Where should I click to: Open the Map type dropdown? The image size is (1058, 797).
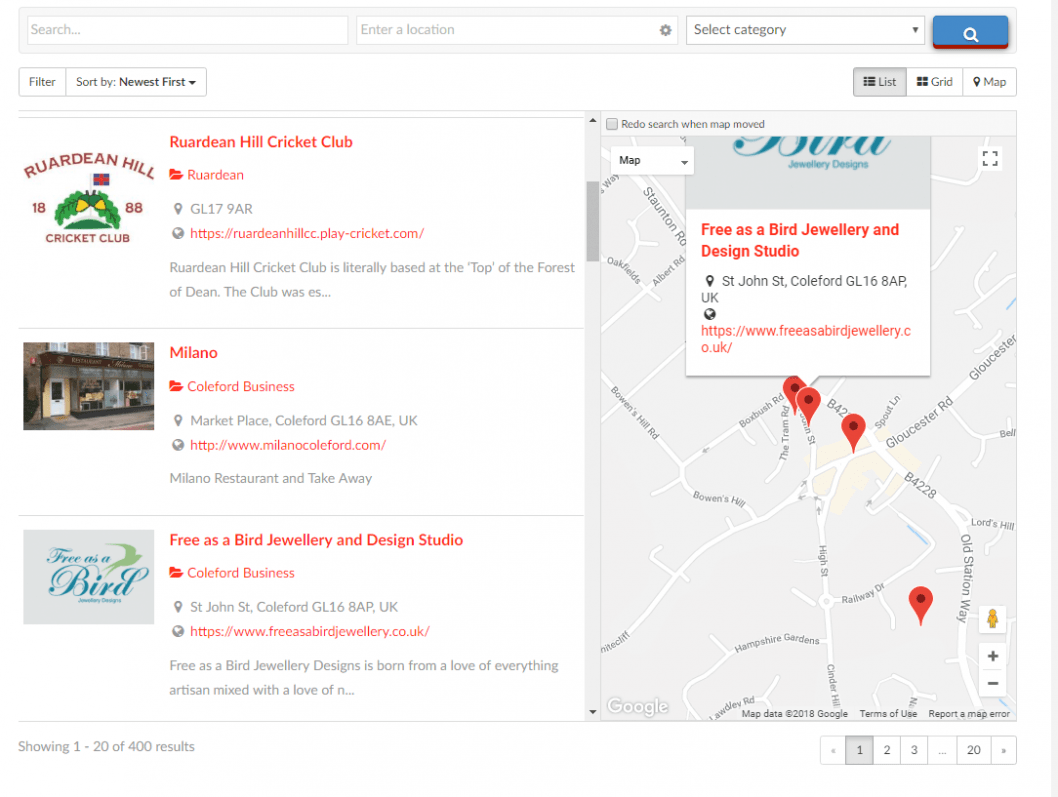tap(652, 161)
